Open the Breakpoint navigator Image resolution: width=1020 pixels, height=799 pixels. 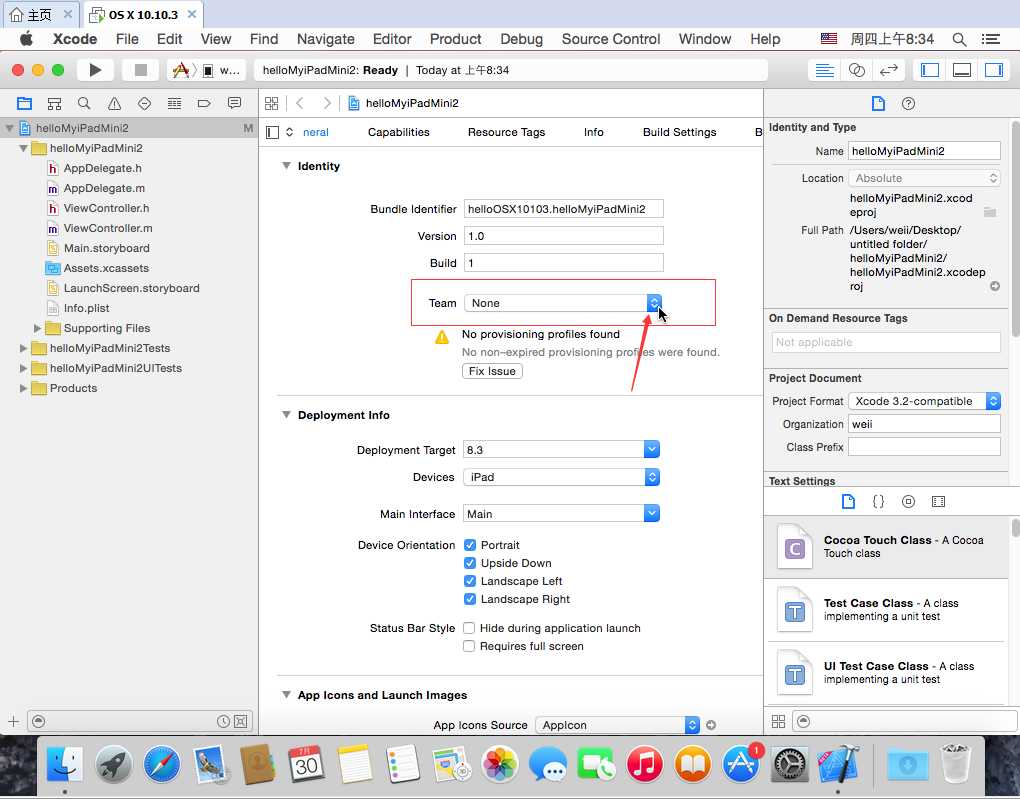pos(204,103)
